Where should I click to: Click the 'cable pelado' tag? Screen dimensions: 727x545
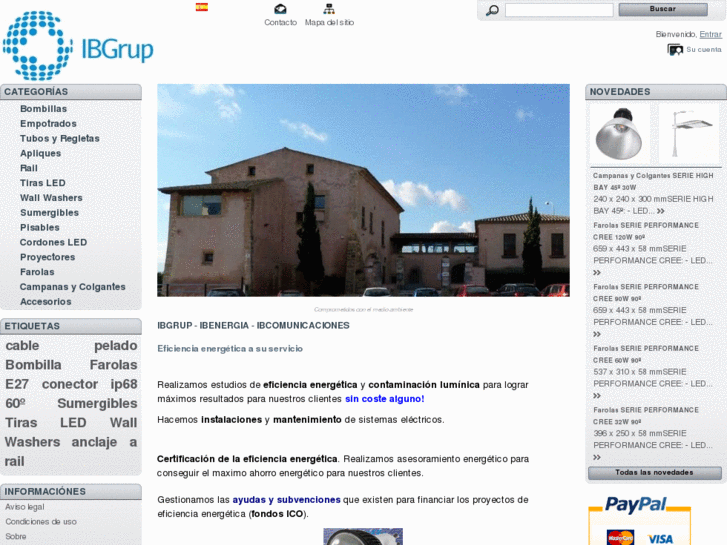pyautogui.click(x=71, y=346)
